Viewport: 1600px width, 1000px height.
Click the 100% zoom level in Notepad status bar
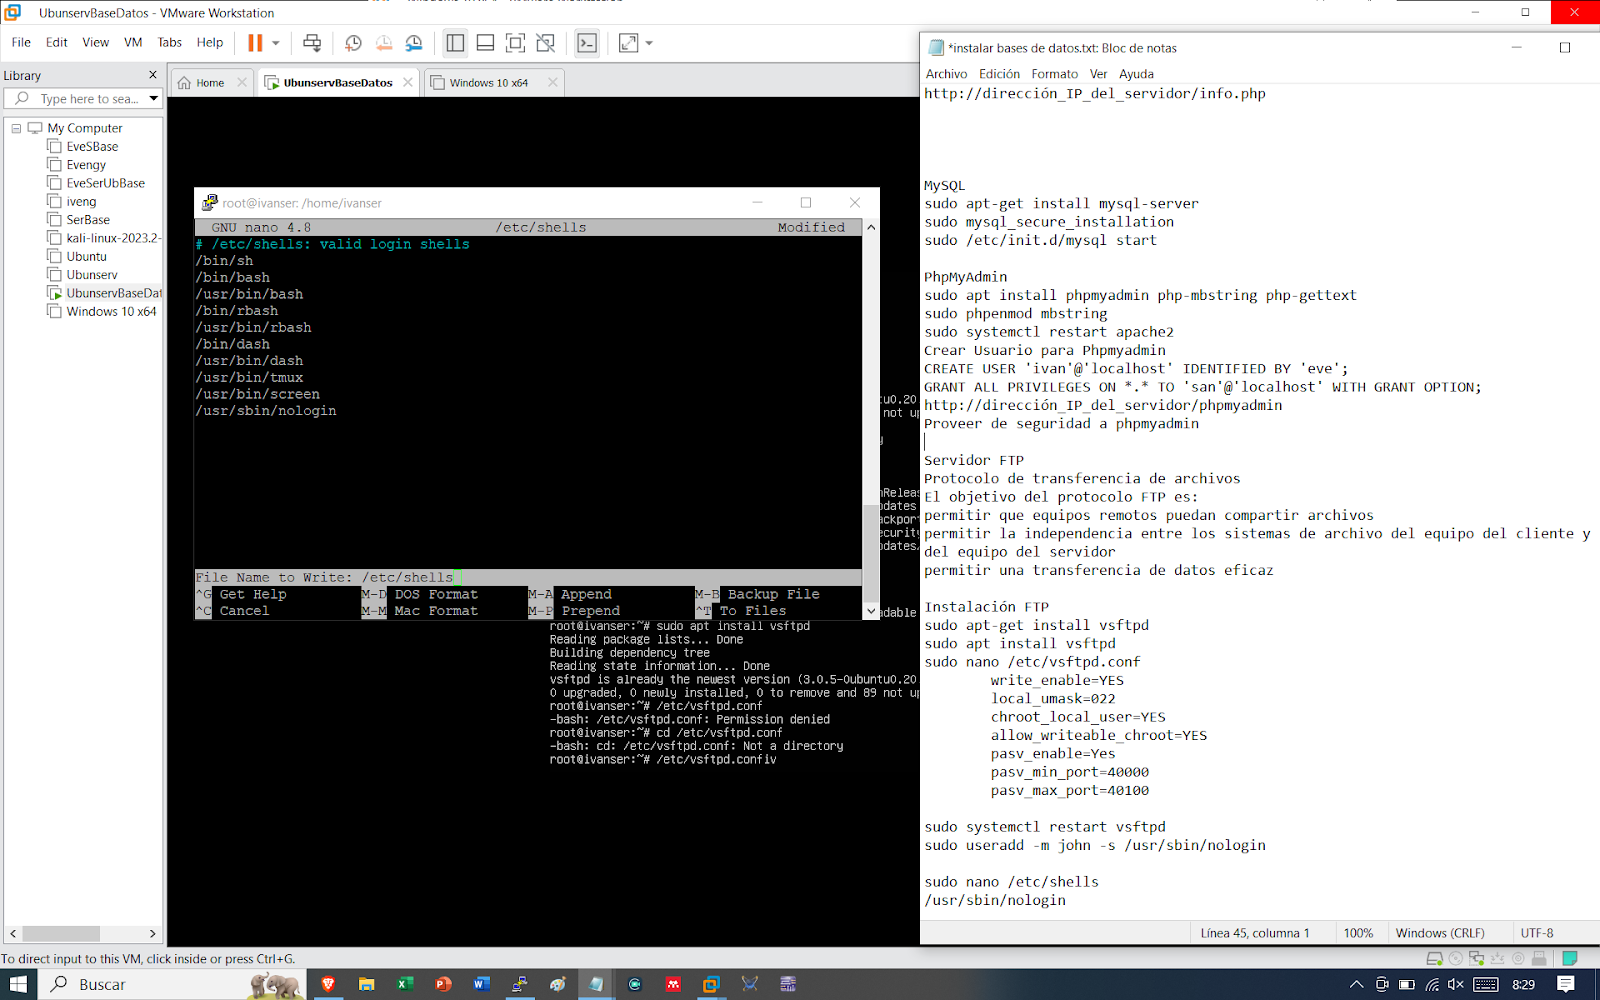pos(1358,933)
